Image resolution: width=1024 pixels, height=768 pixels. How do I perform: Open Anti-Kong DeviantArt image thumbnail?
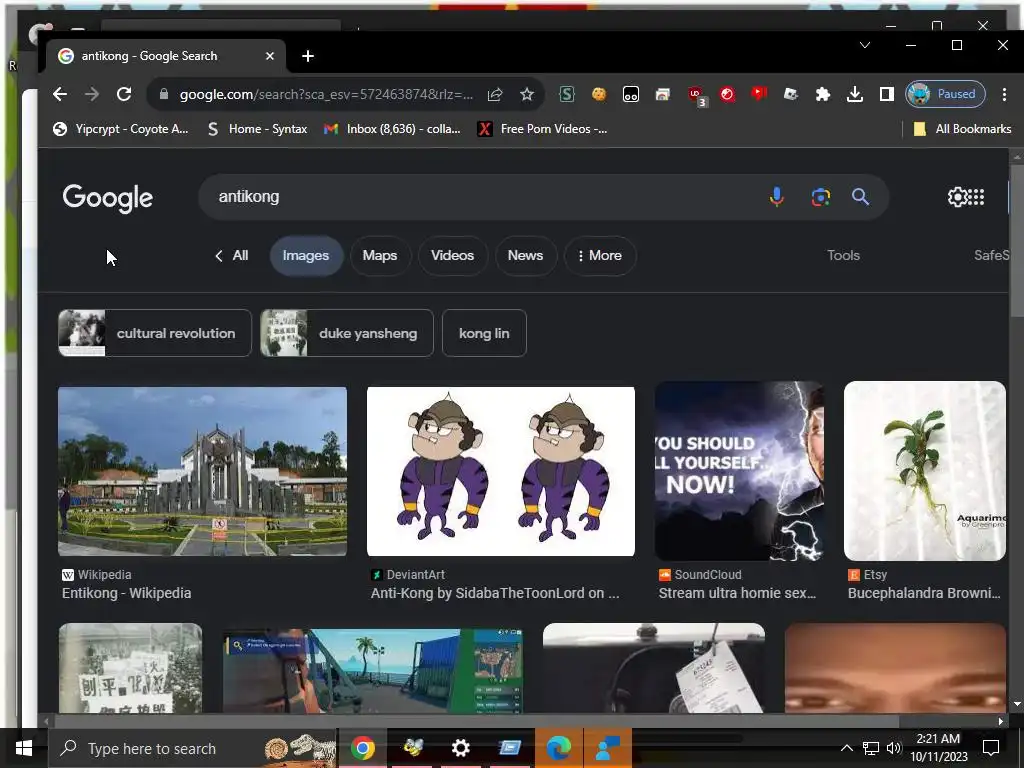[x=501, y=472]
